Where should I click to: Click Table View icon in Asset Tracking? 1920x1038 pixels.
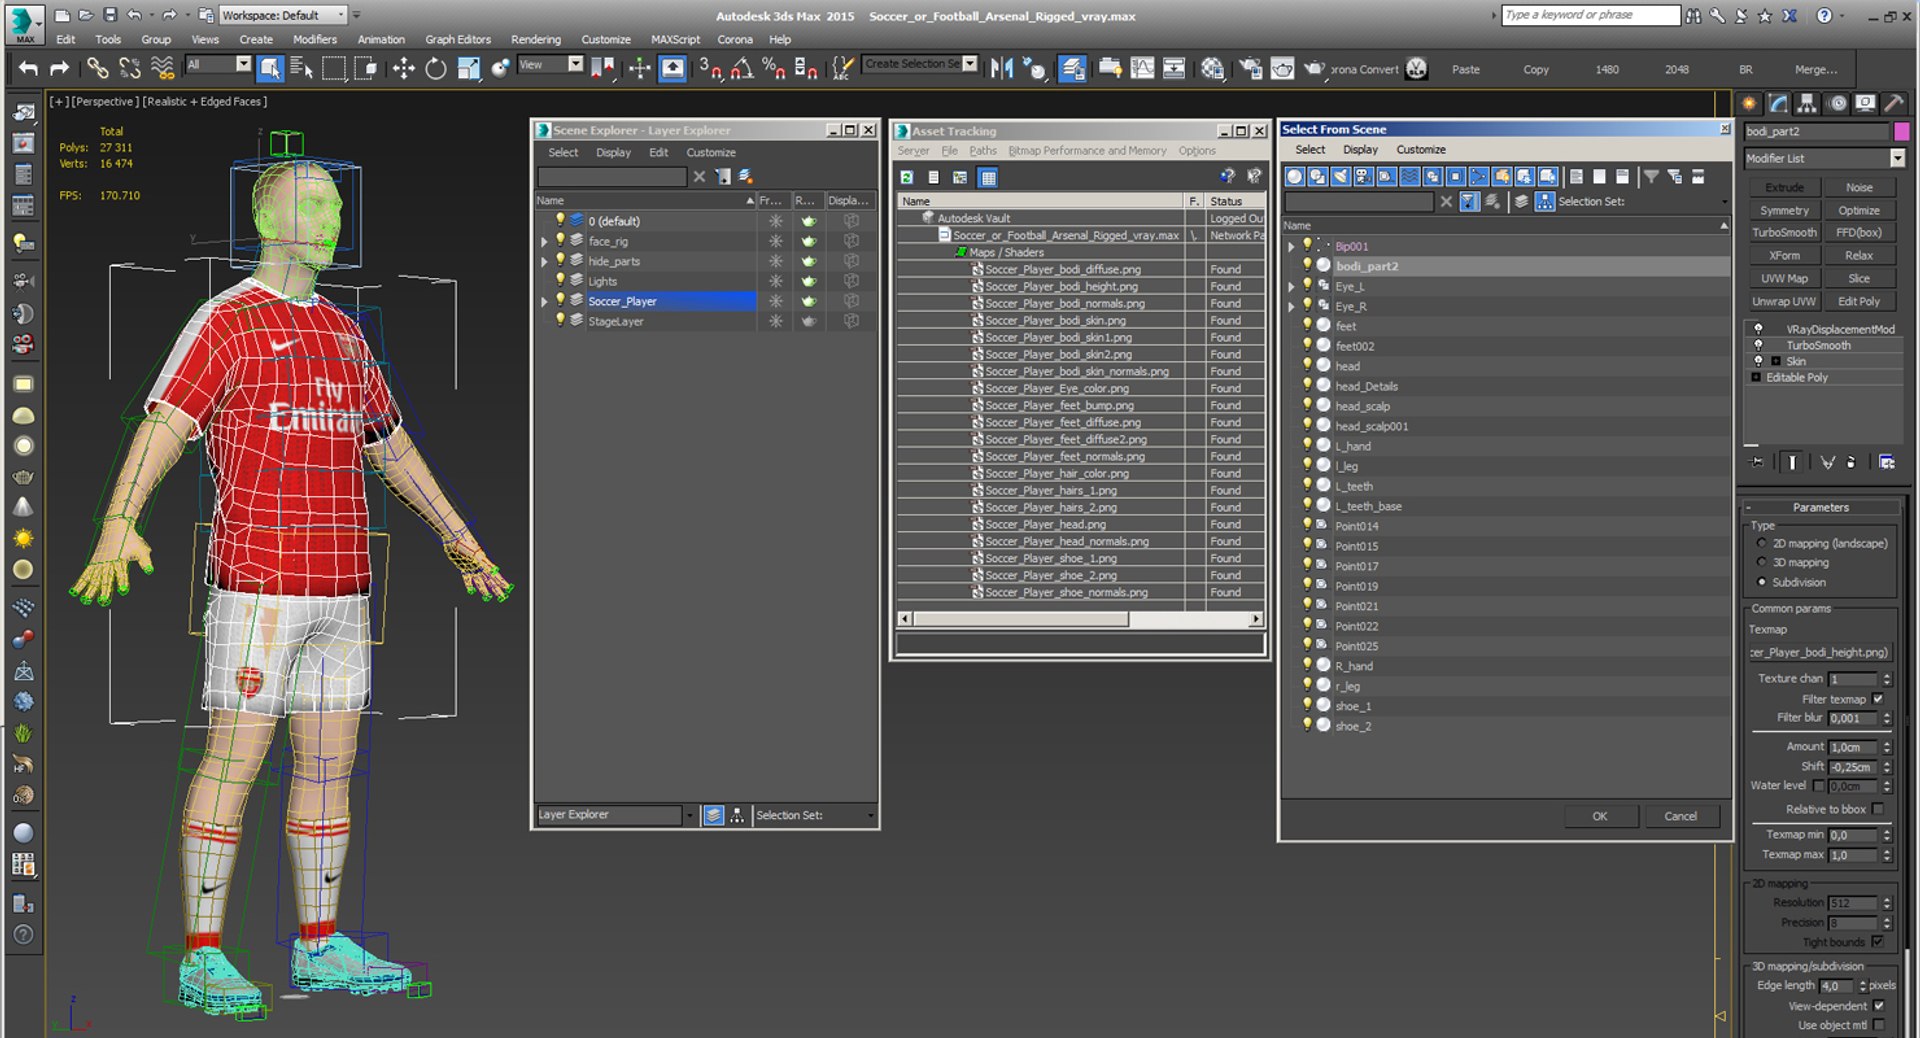click(x=988, y=177)
